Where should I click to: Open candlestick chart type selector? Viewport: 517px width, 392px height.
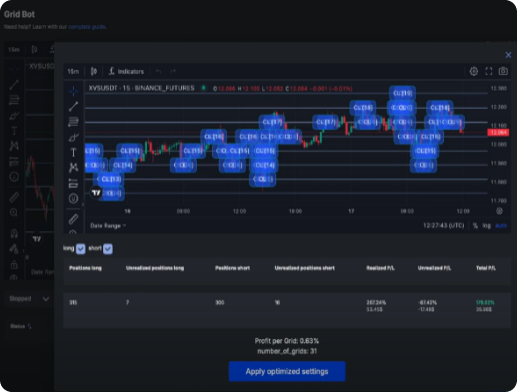[94, 71]
